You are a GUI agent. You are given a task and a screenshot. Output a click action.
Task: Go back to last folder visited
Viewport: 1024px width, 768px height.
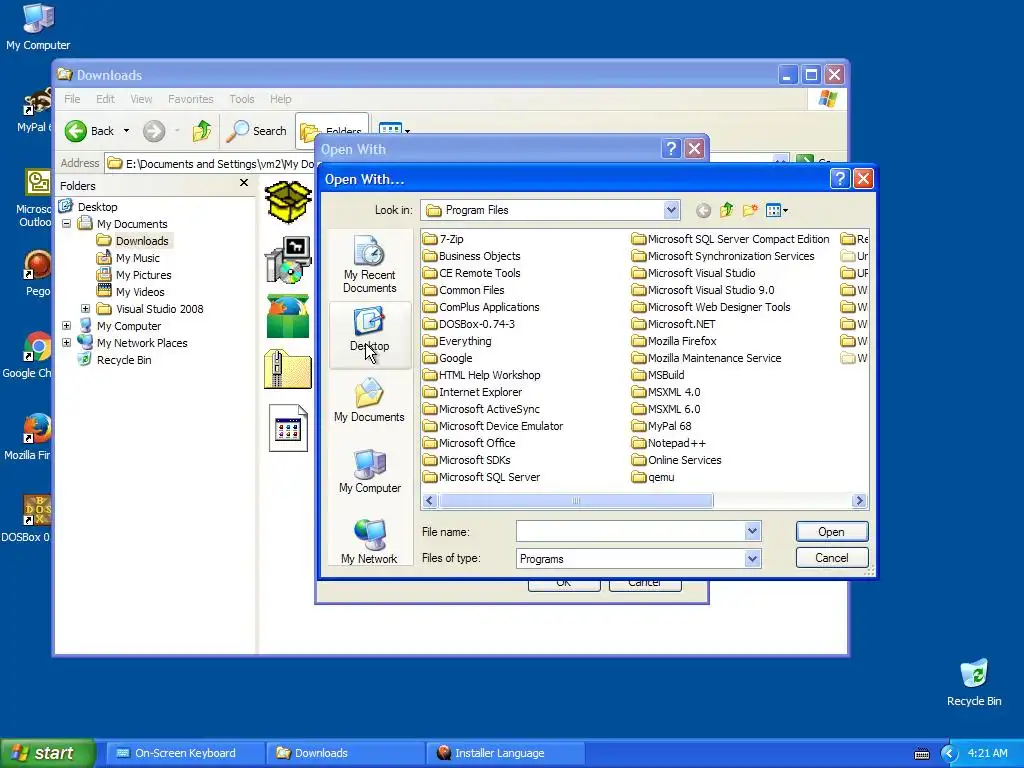click(x=703, y=210)
